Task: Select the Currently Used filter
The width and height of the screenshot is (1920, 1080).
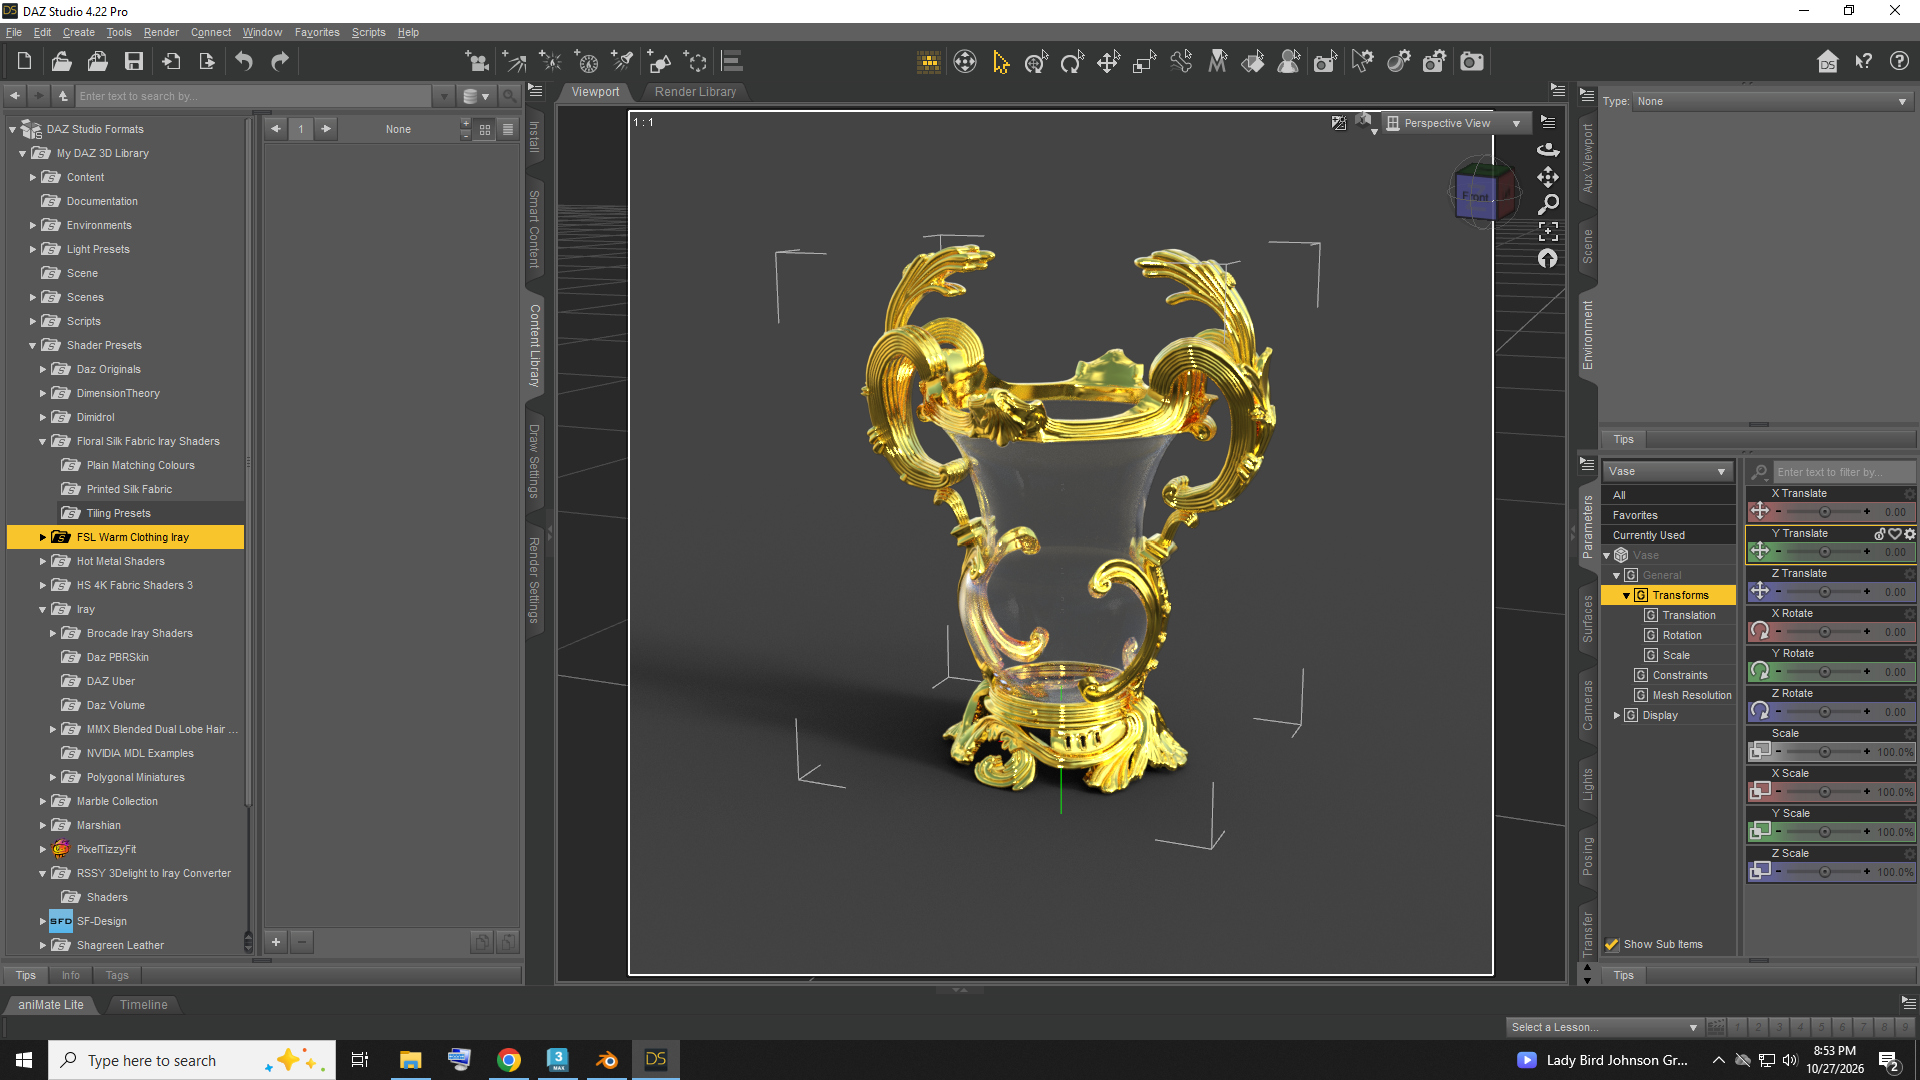Action: [x=1668, y=536]
